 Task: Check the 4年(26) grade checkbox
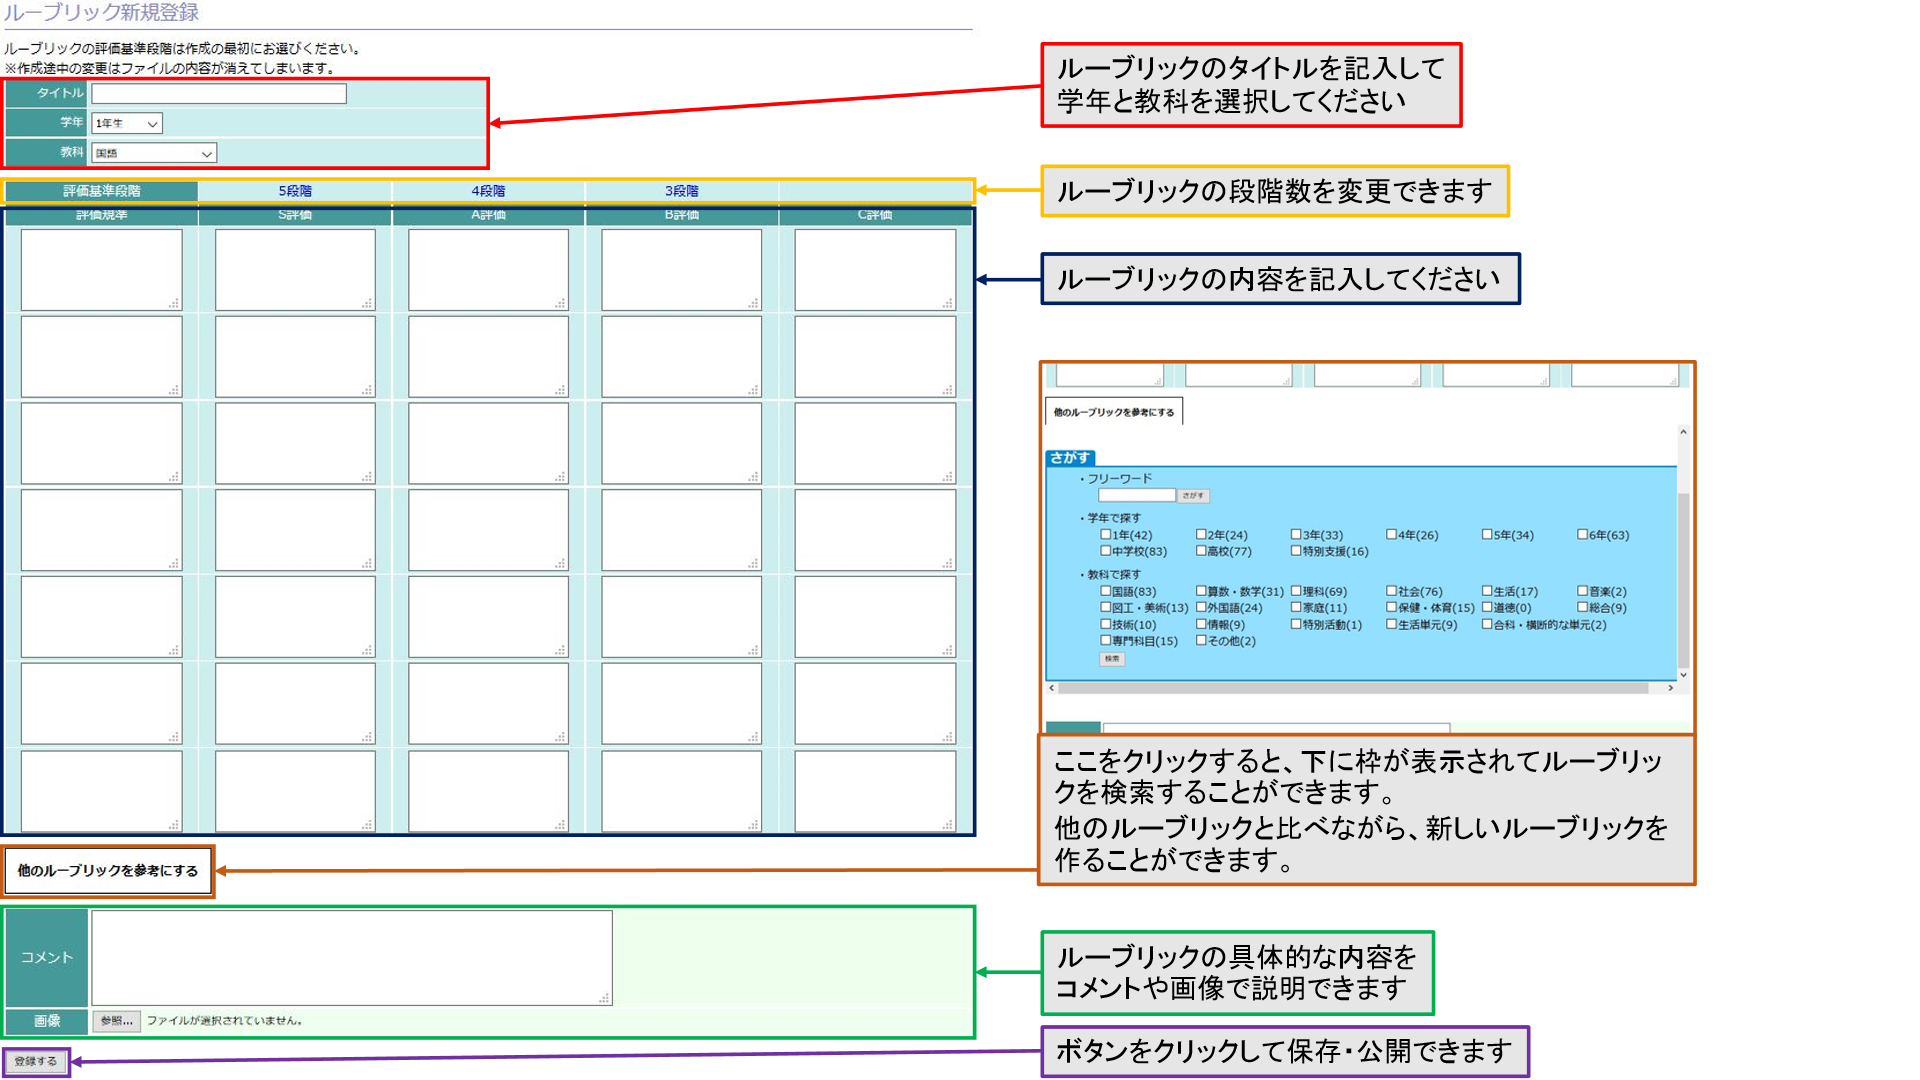(x=1391, y=535)
